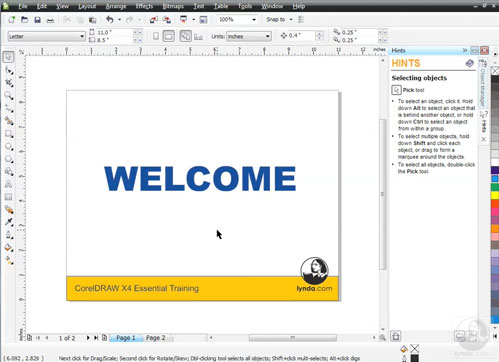
Task: Select the Ellipse tool
Action: (x=9, y=147)
